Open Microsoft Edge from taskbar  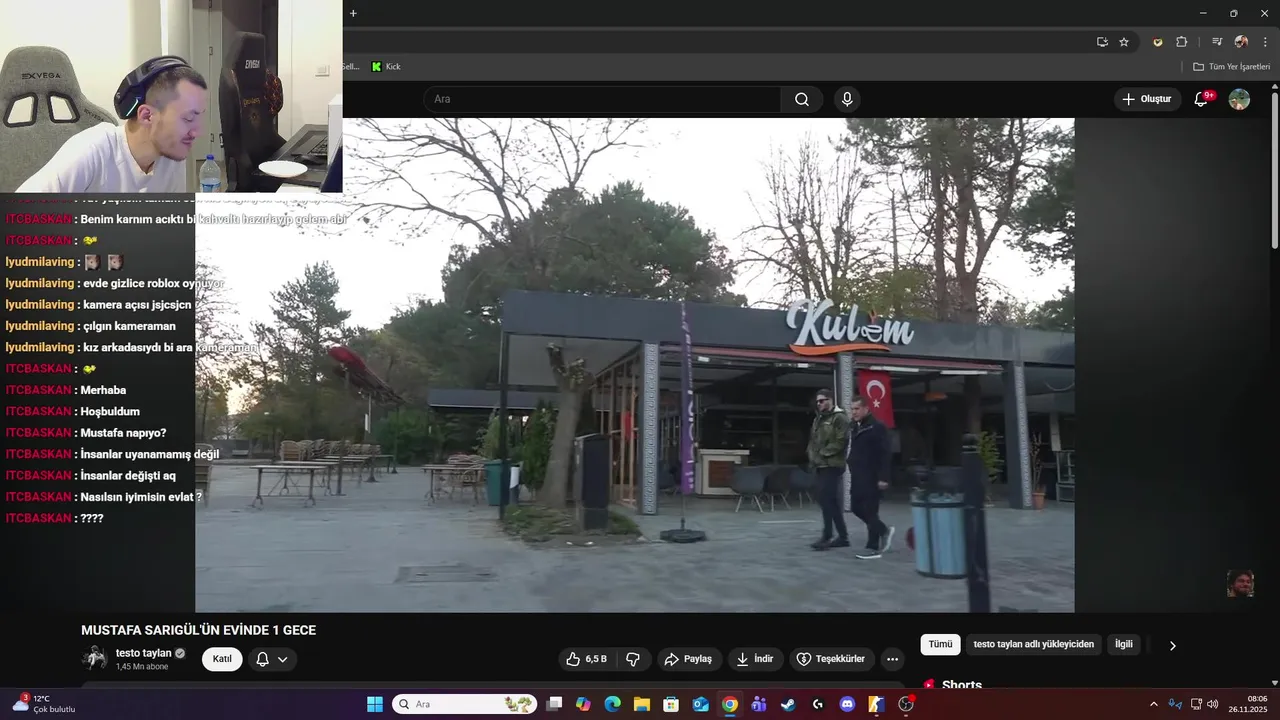click(x=613, y=704)
